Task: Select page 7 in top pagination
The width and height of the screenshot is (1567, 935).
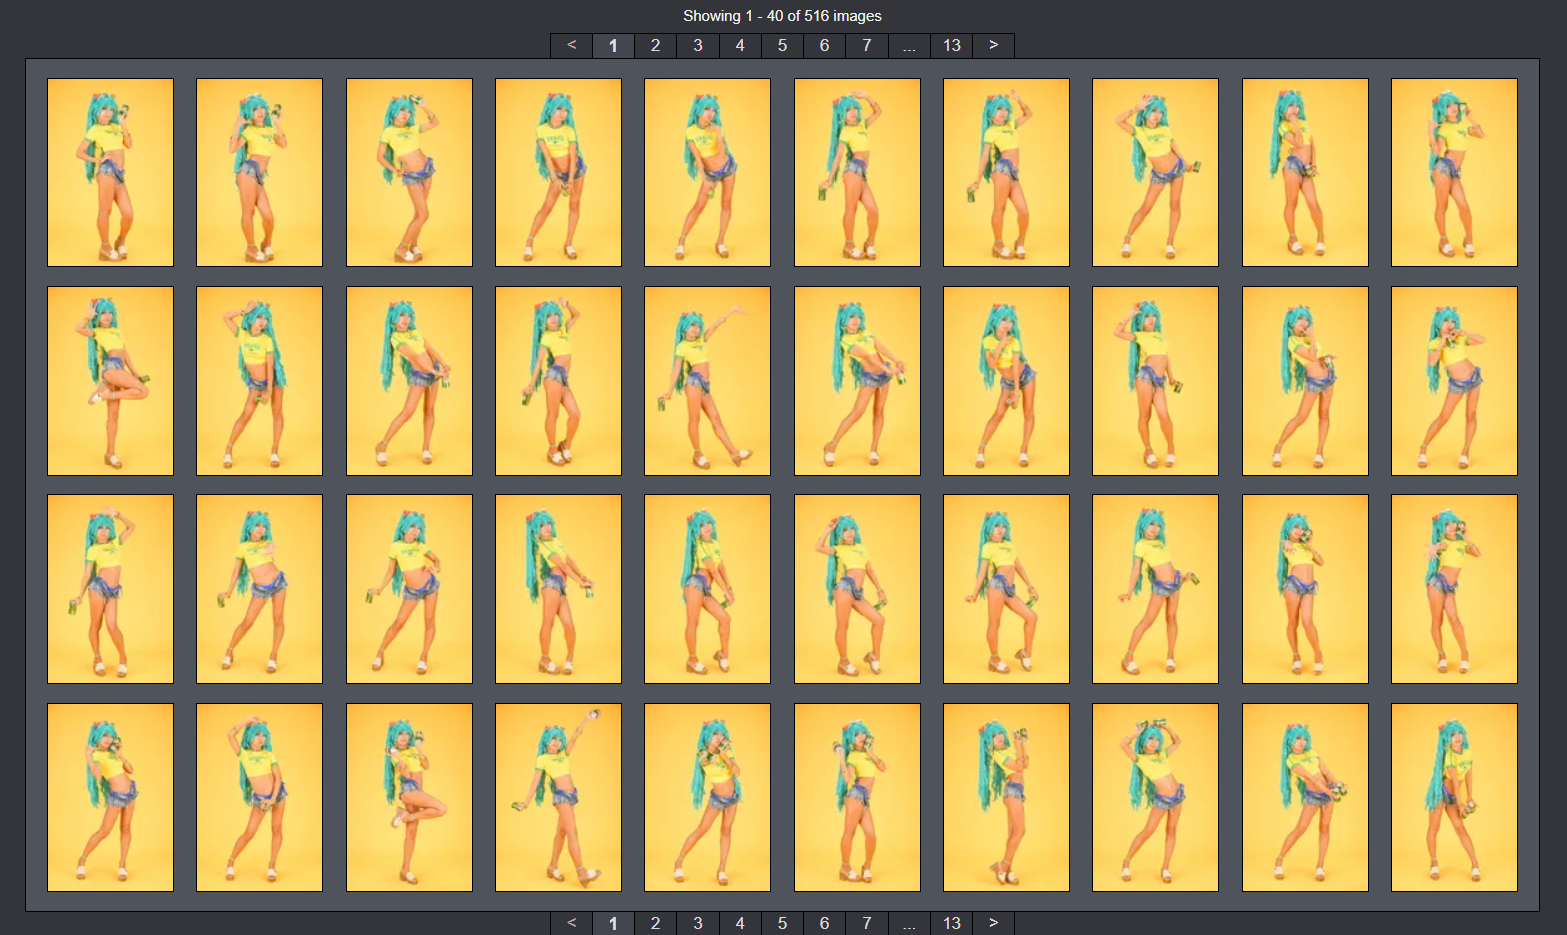Action: pos(866,45)
